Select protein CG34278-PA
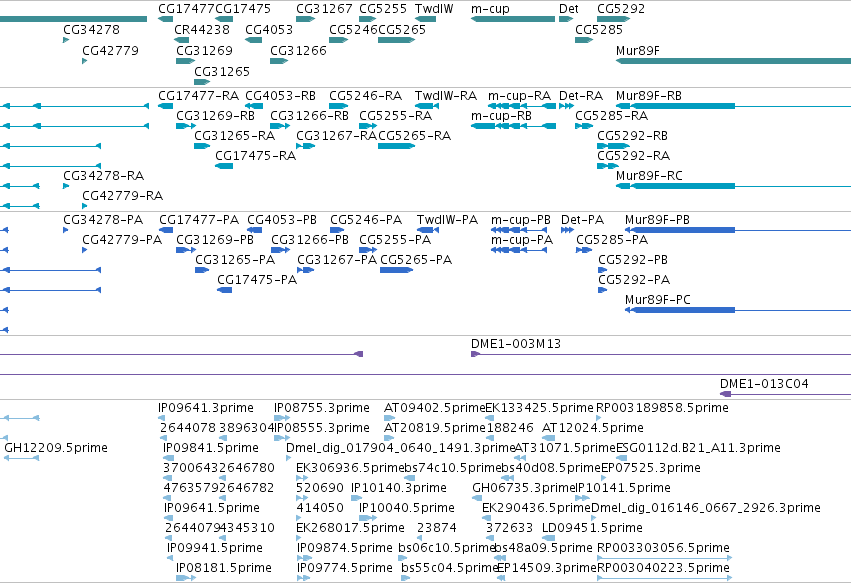This screenshot has height=583, width=851. (103, 220)
